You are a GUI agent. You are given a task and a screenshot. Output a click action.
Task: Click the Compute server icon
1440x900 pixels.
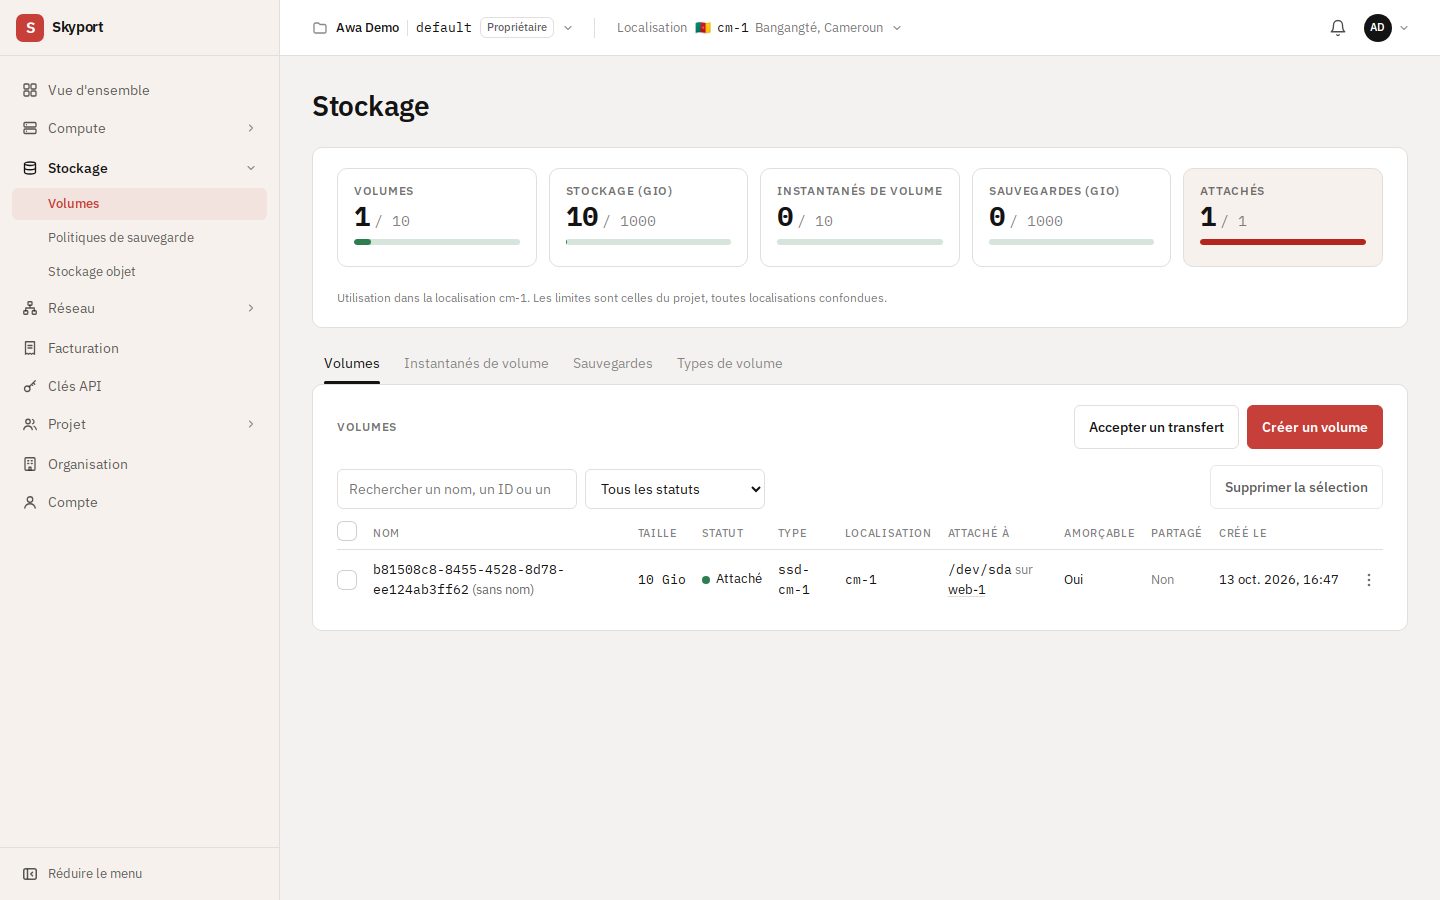[30, 128]
